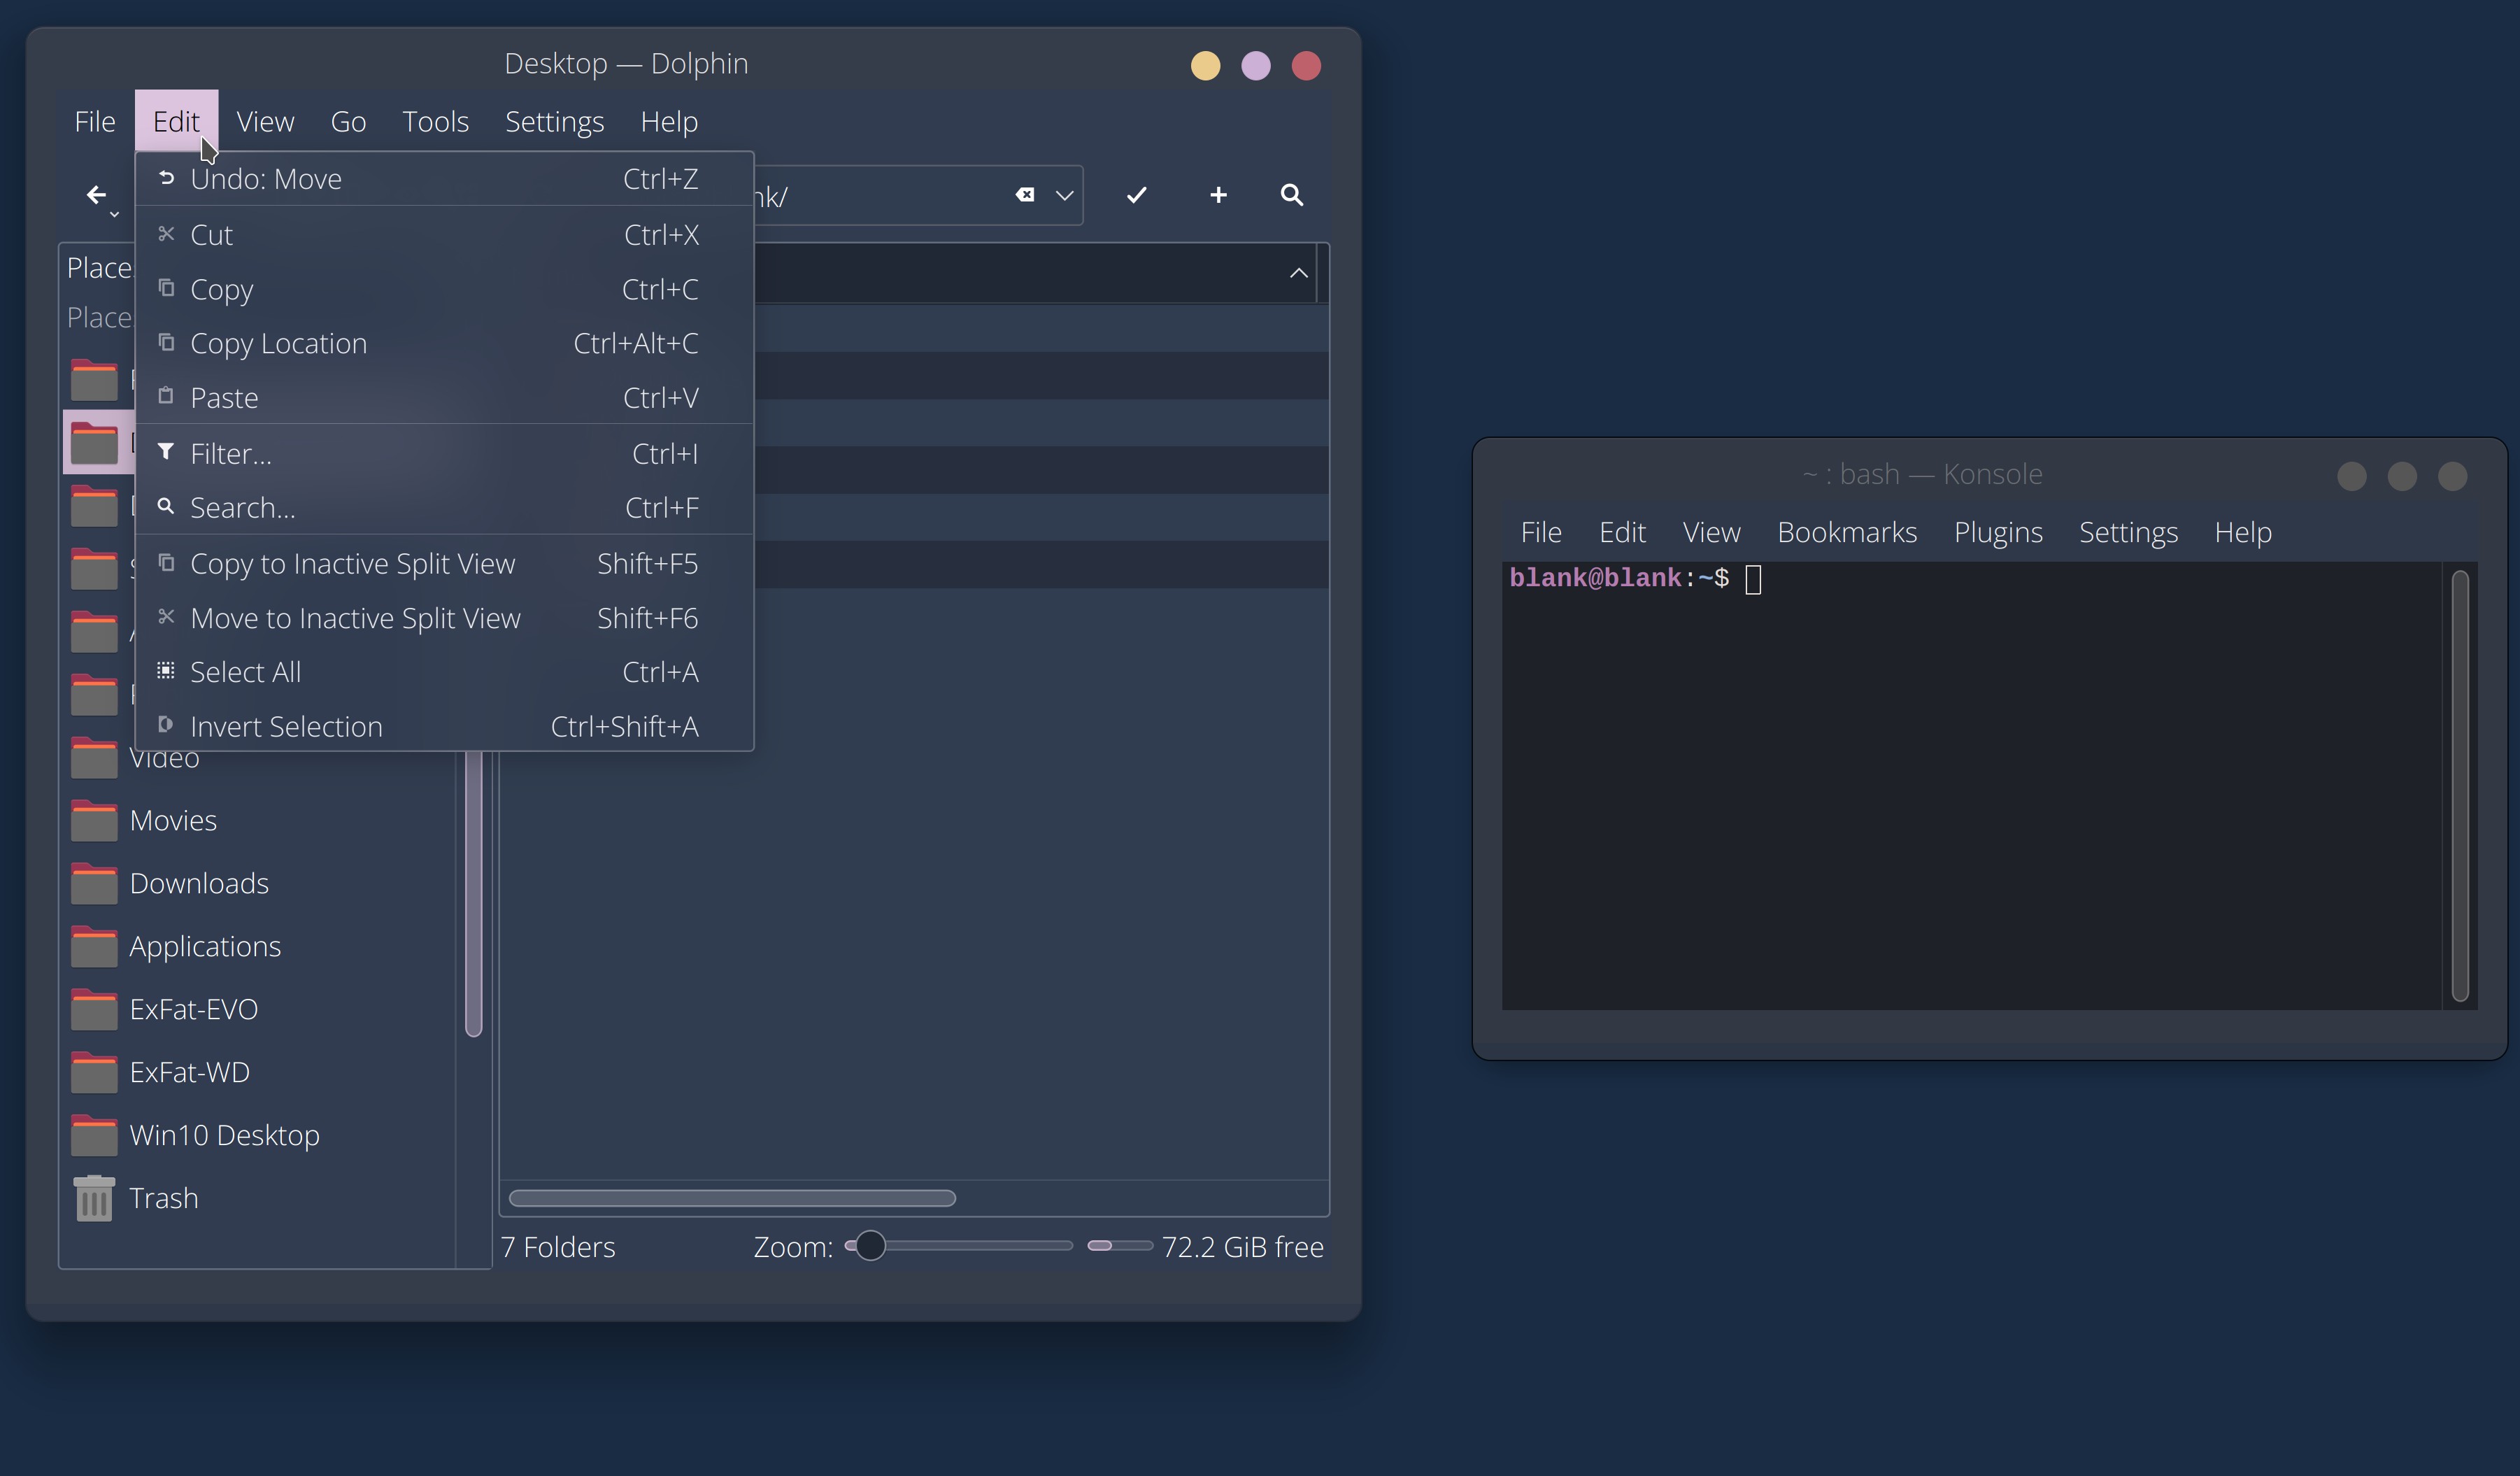
Task: Confirm location with the checkmark icon
Action: [x=1136, y=195]
